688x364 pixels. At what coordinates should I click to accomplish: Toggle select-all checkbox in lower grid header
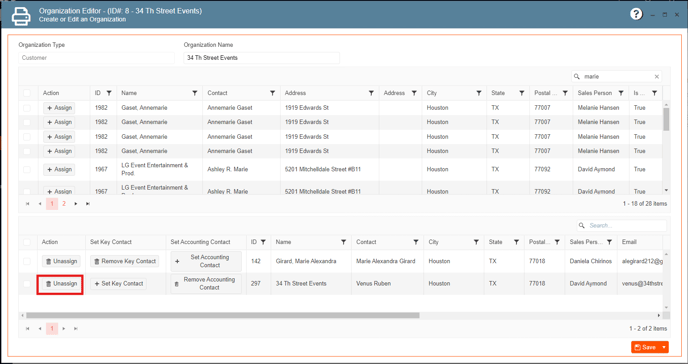pyautogui.click(x=27, y=242)
